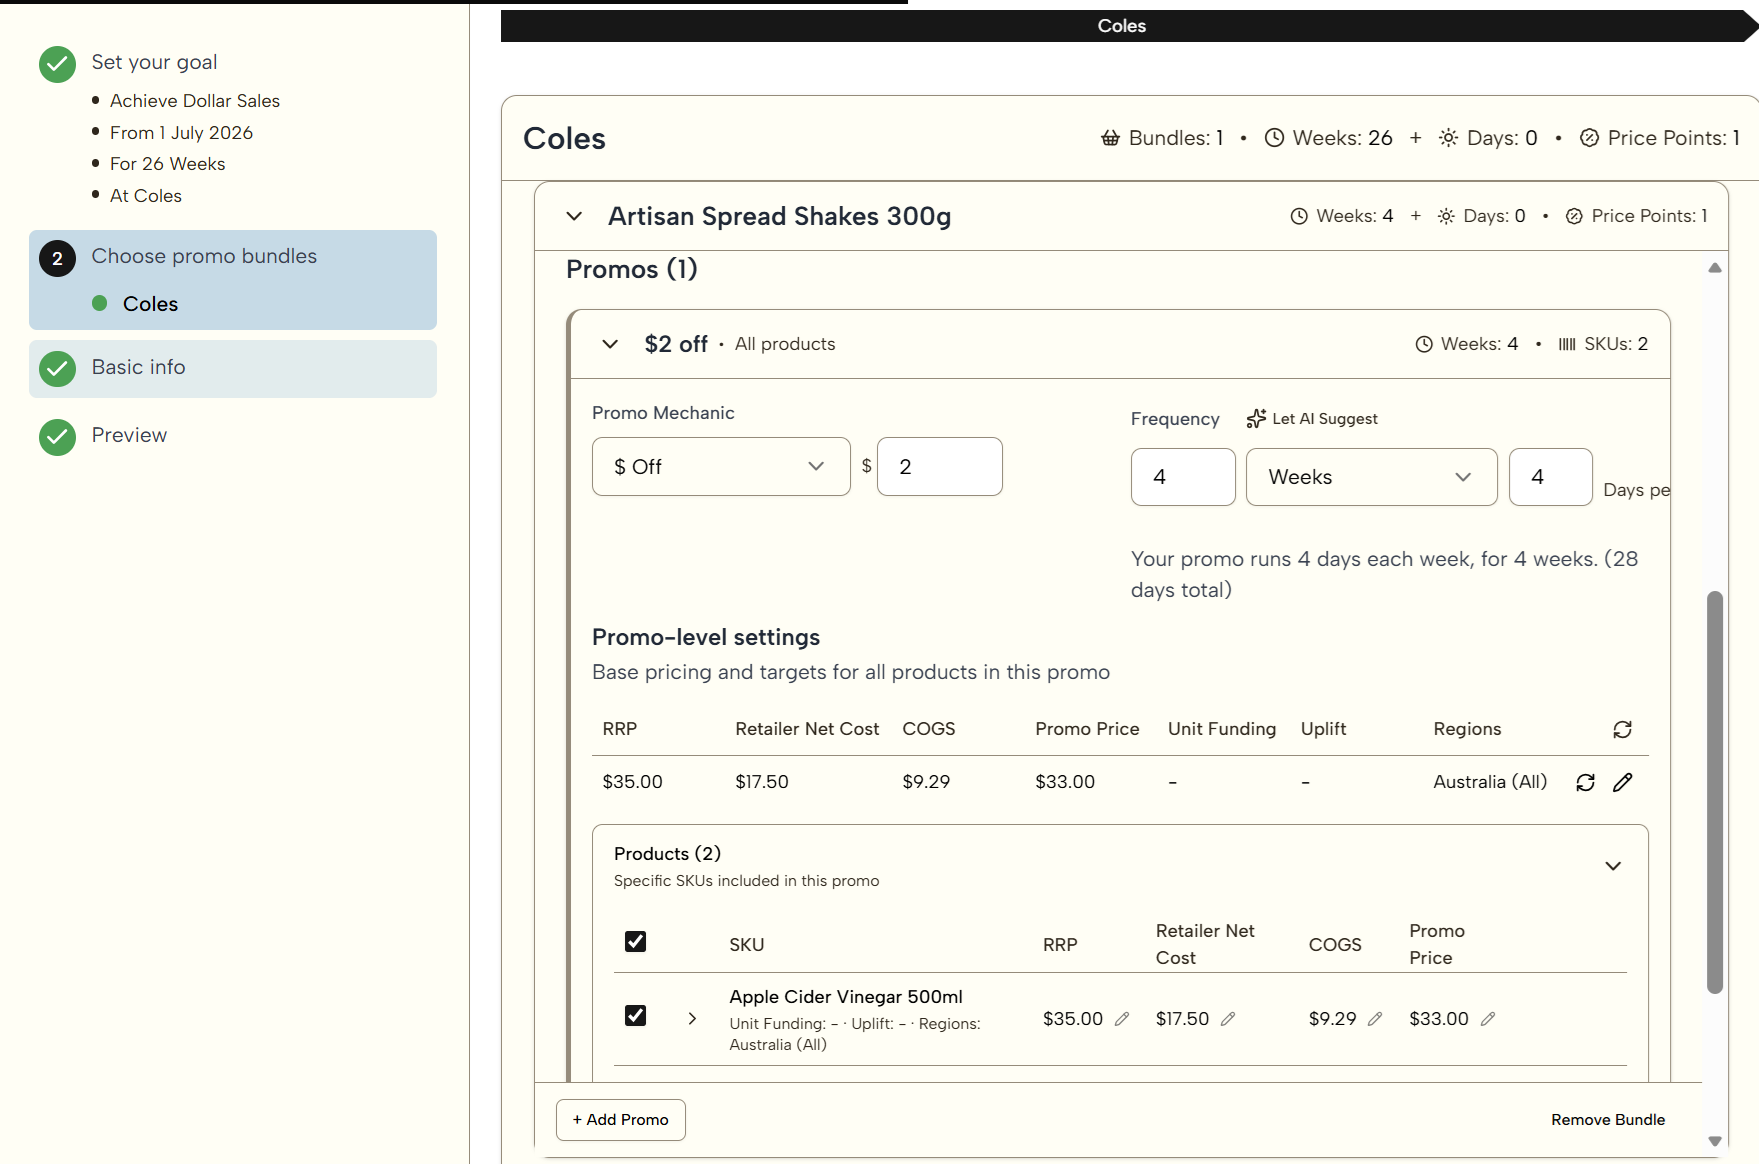Screen dimensions: 1759x1164
Task: Click the scrollbar up arrow
Action: click(x=1715, y=268)
